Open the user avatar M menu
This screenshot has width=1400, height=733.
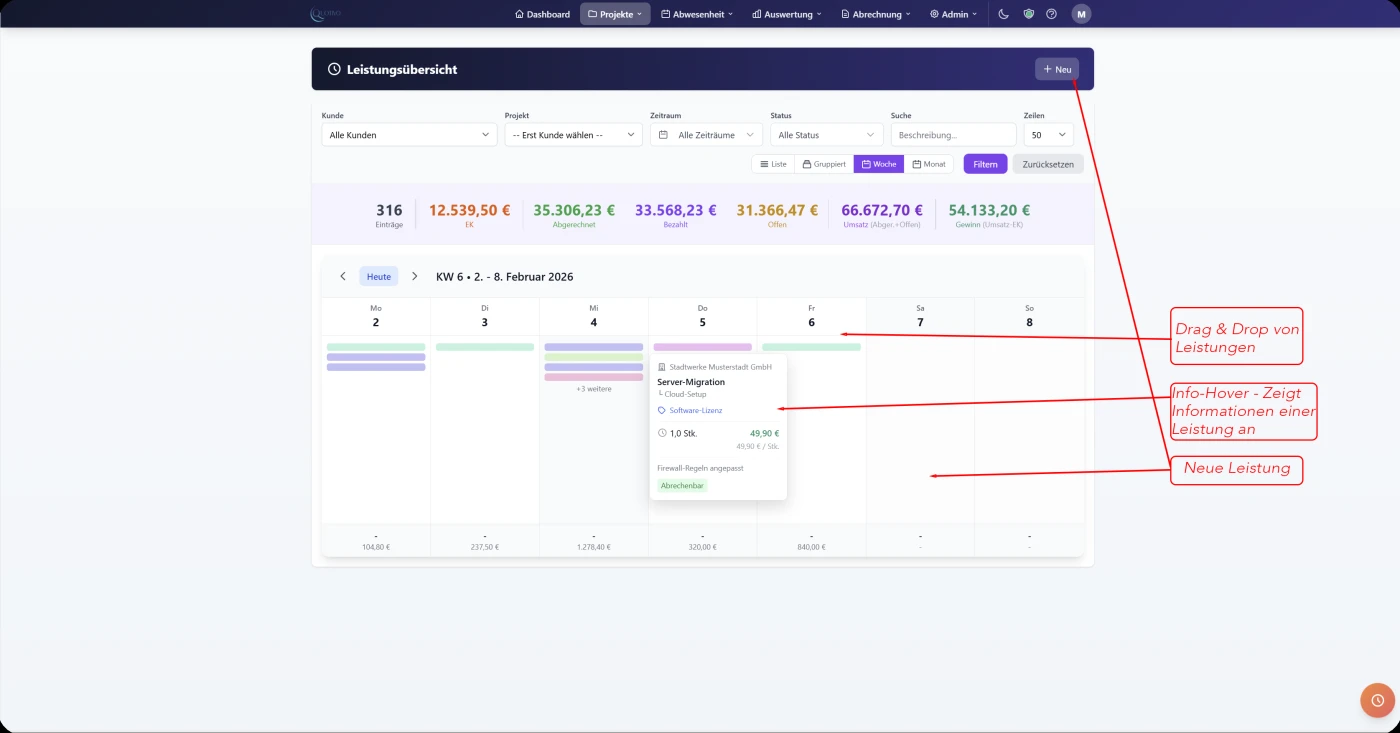[x=1081, y=14]
